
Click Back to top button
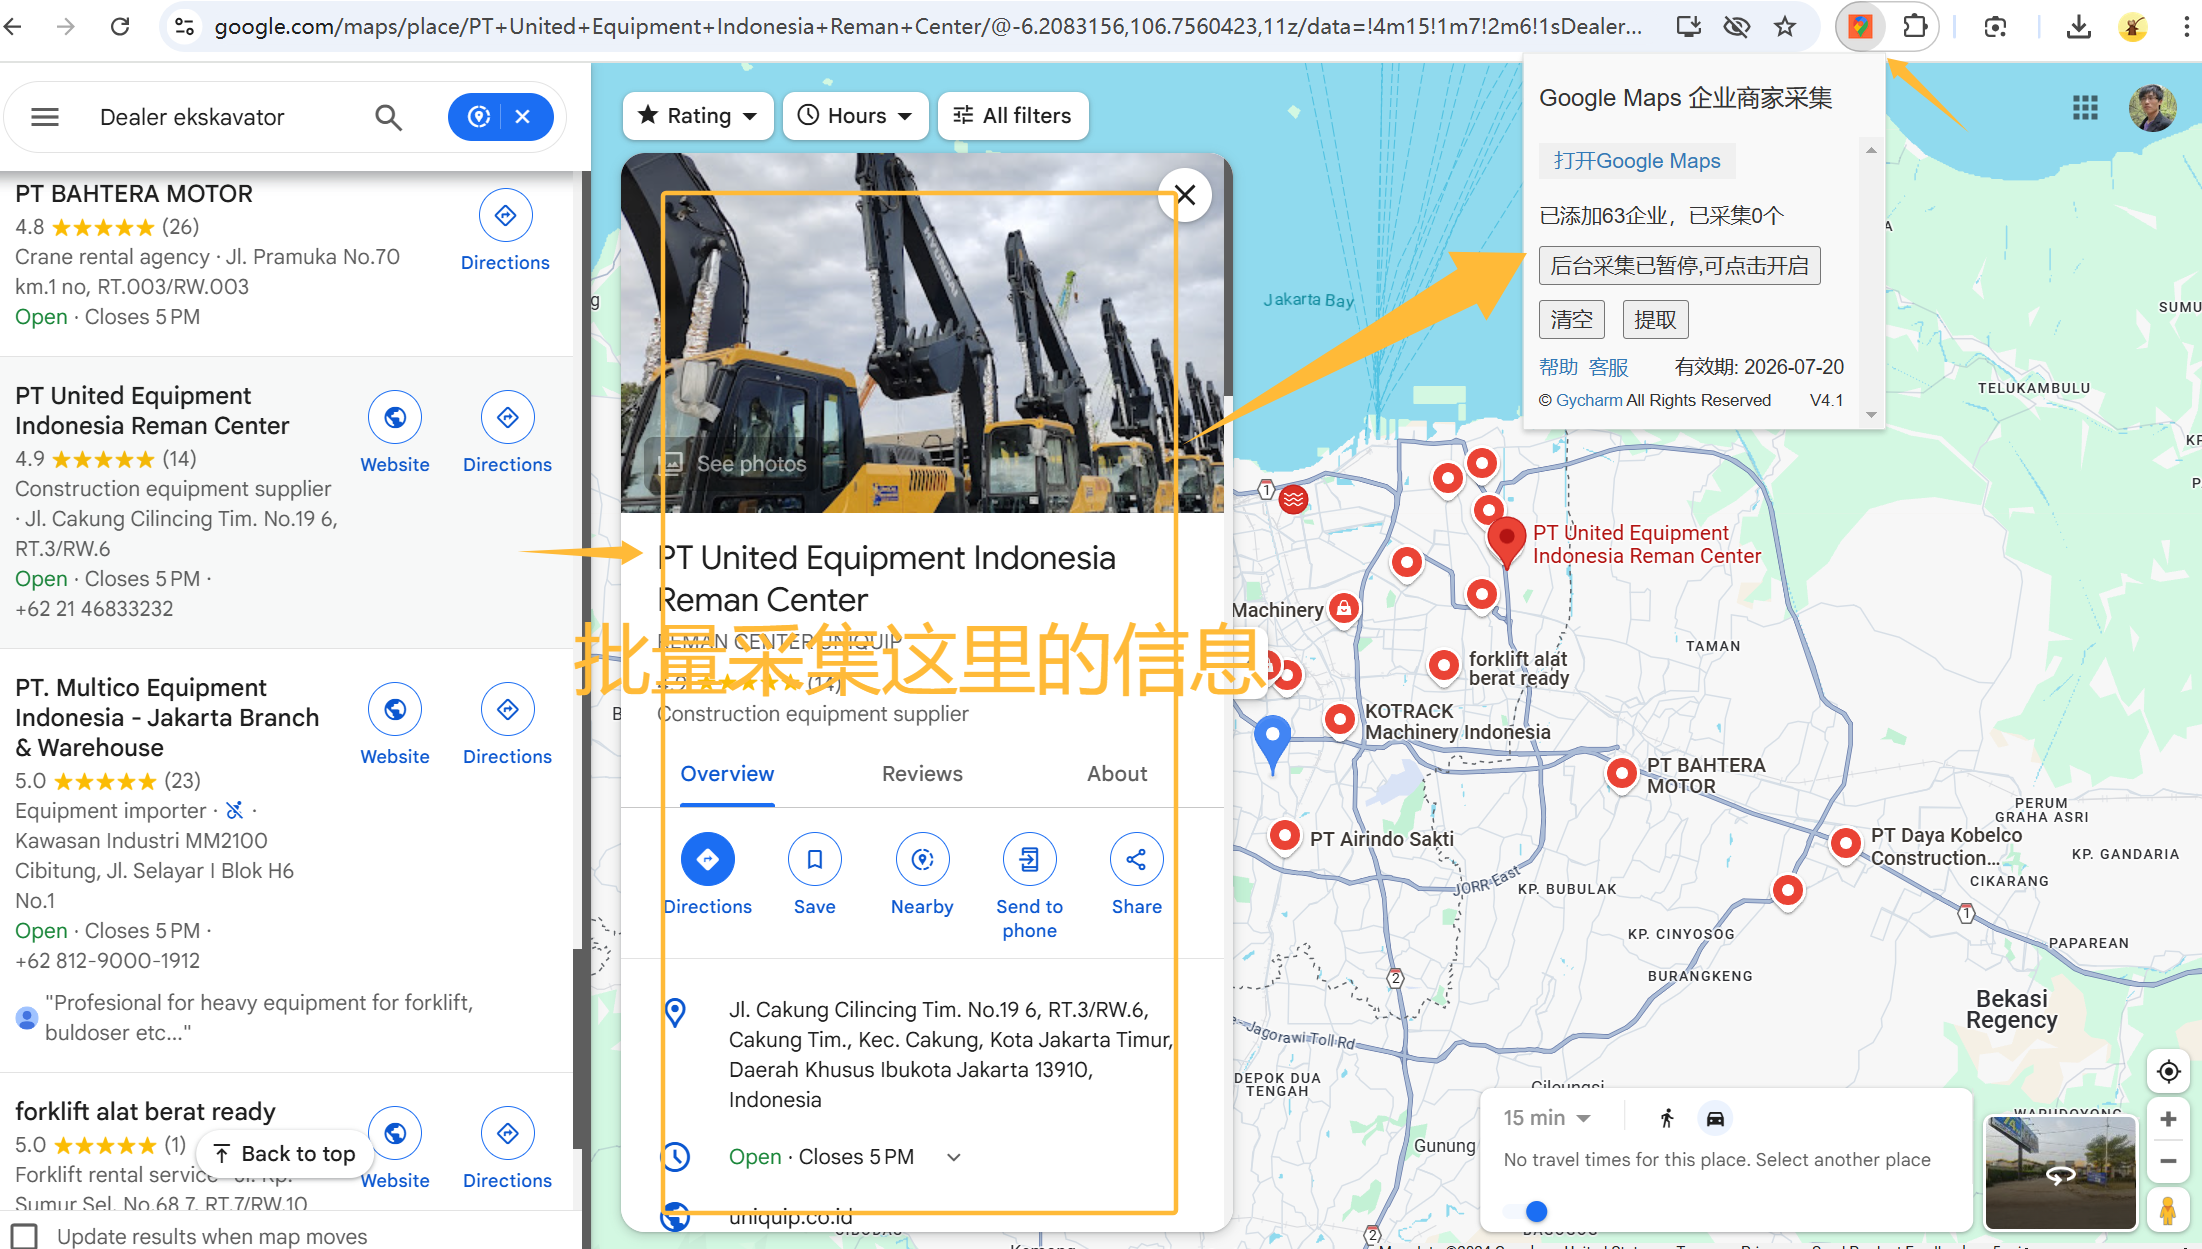pos(284,1153)
